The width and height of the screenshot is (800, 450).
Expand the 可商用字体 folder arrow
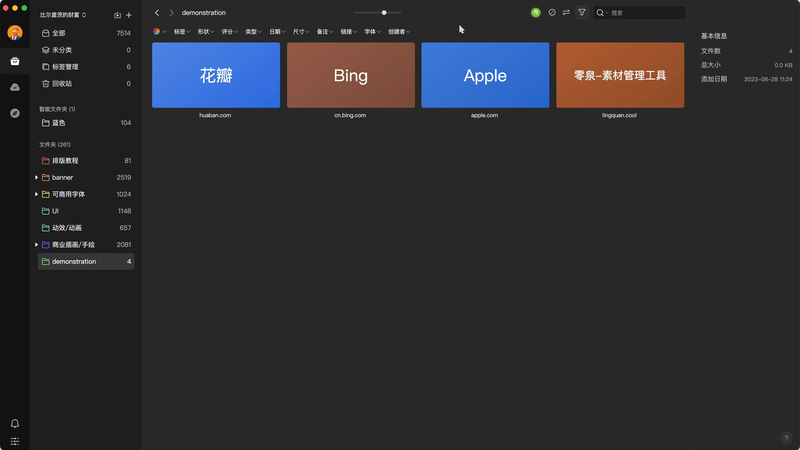pyautogui.click(x=37, y=194)
